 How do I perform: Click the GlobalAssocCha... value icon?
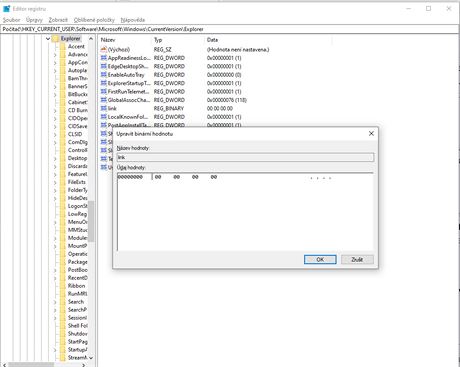[104, 100]
